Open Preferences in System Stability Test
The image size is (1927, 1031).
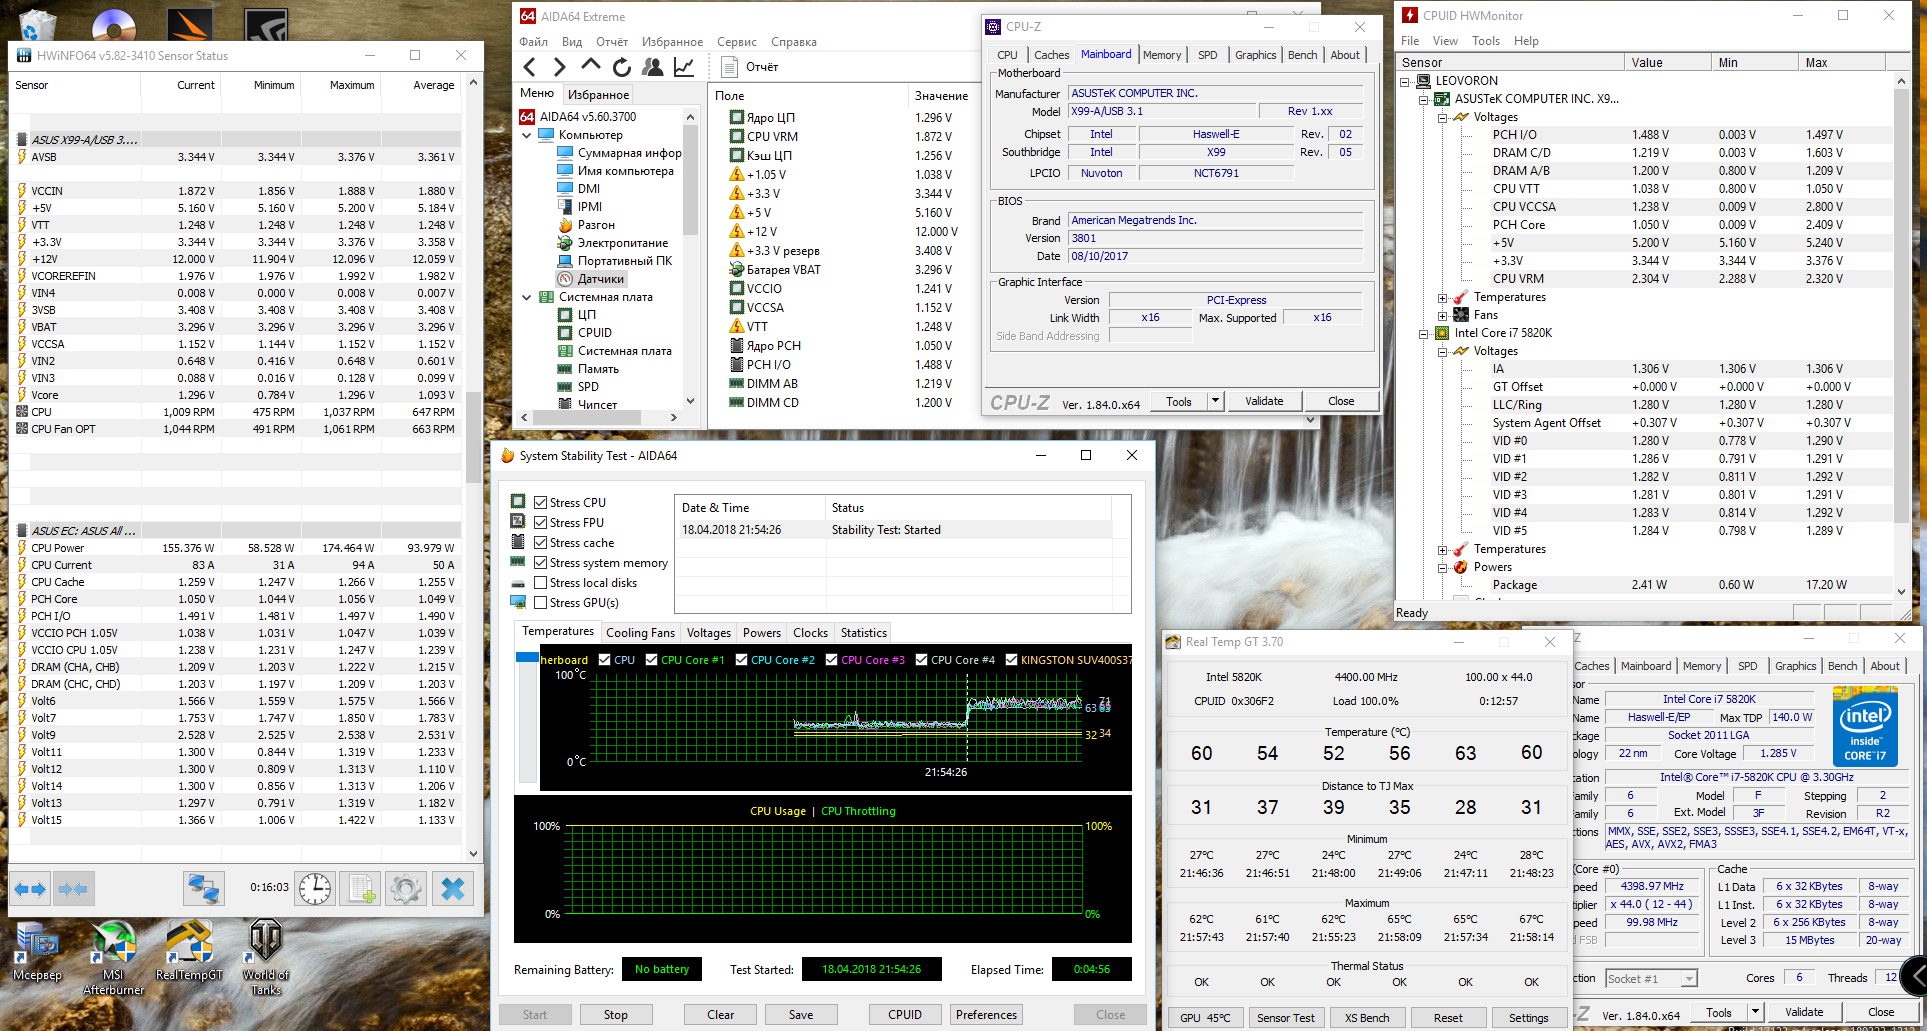click(986, 1014)
